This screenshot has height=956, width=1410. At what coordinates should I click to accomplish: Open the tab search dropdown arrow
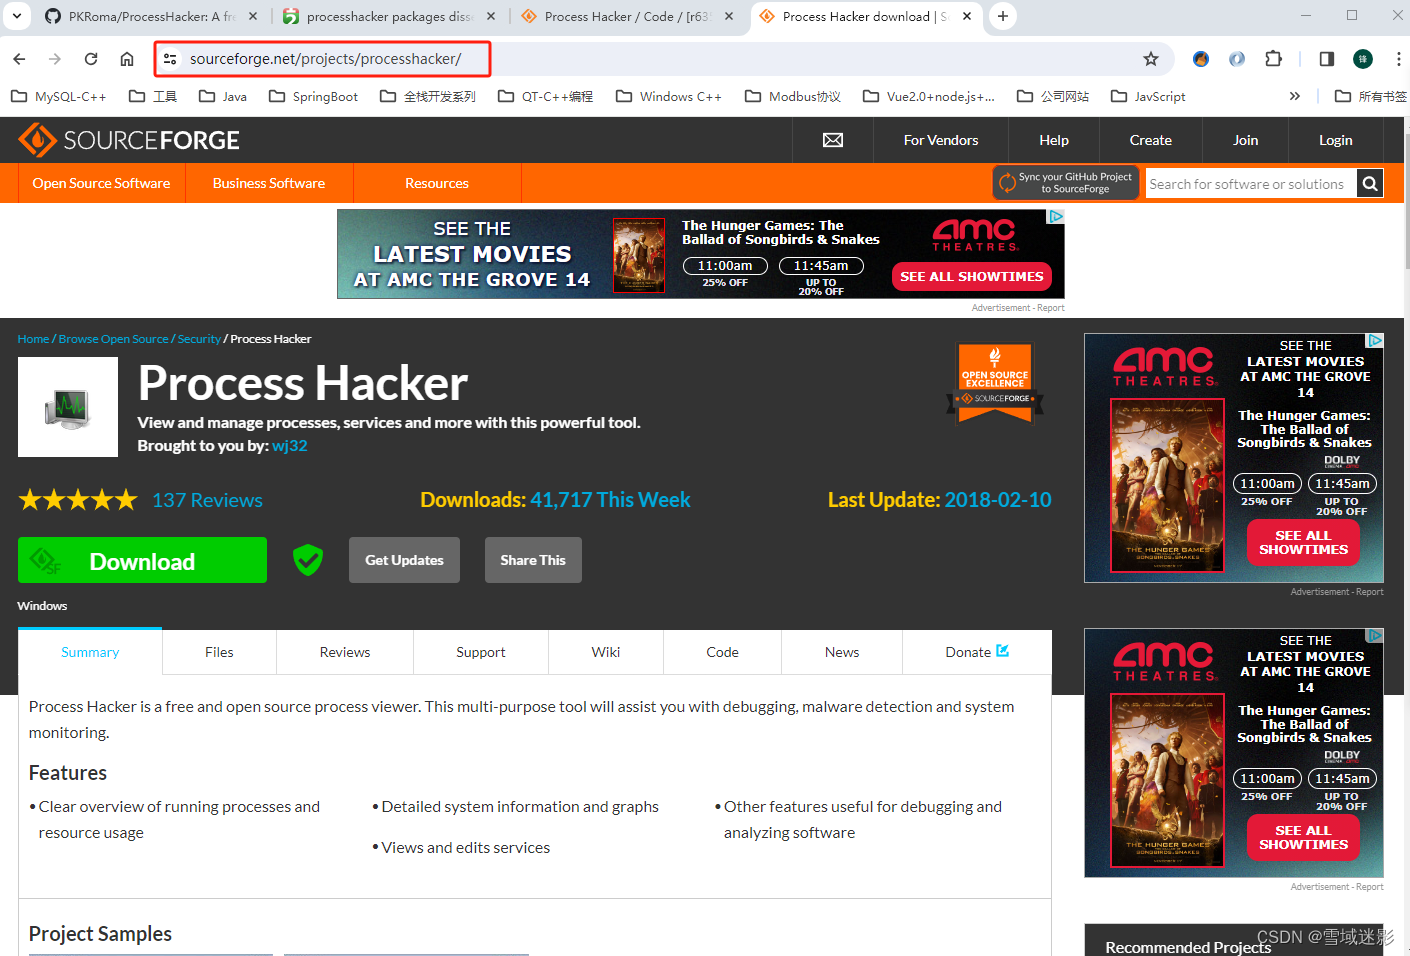pos(16,16)
